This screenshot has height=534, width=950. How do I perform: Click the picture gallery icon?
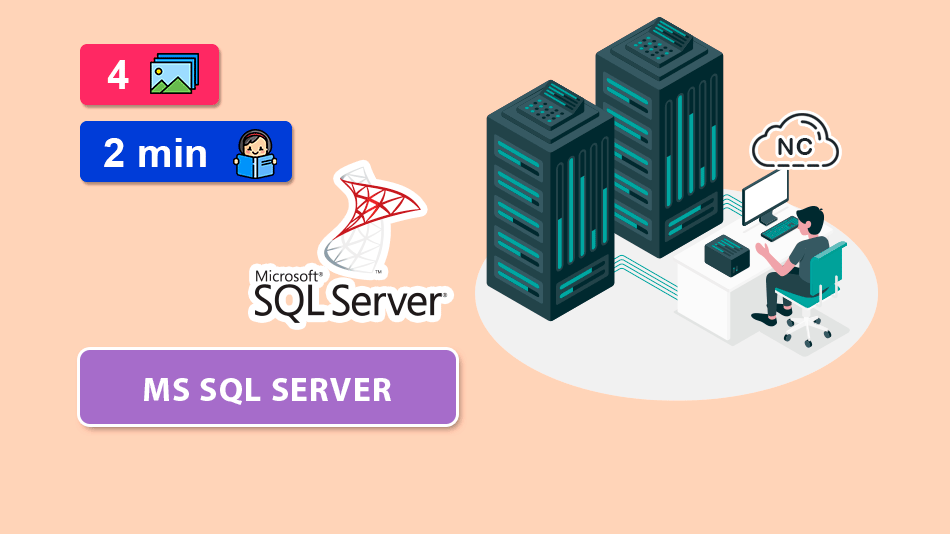click(174, 74)
